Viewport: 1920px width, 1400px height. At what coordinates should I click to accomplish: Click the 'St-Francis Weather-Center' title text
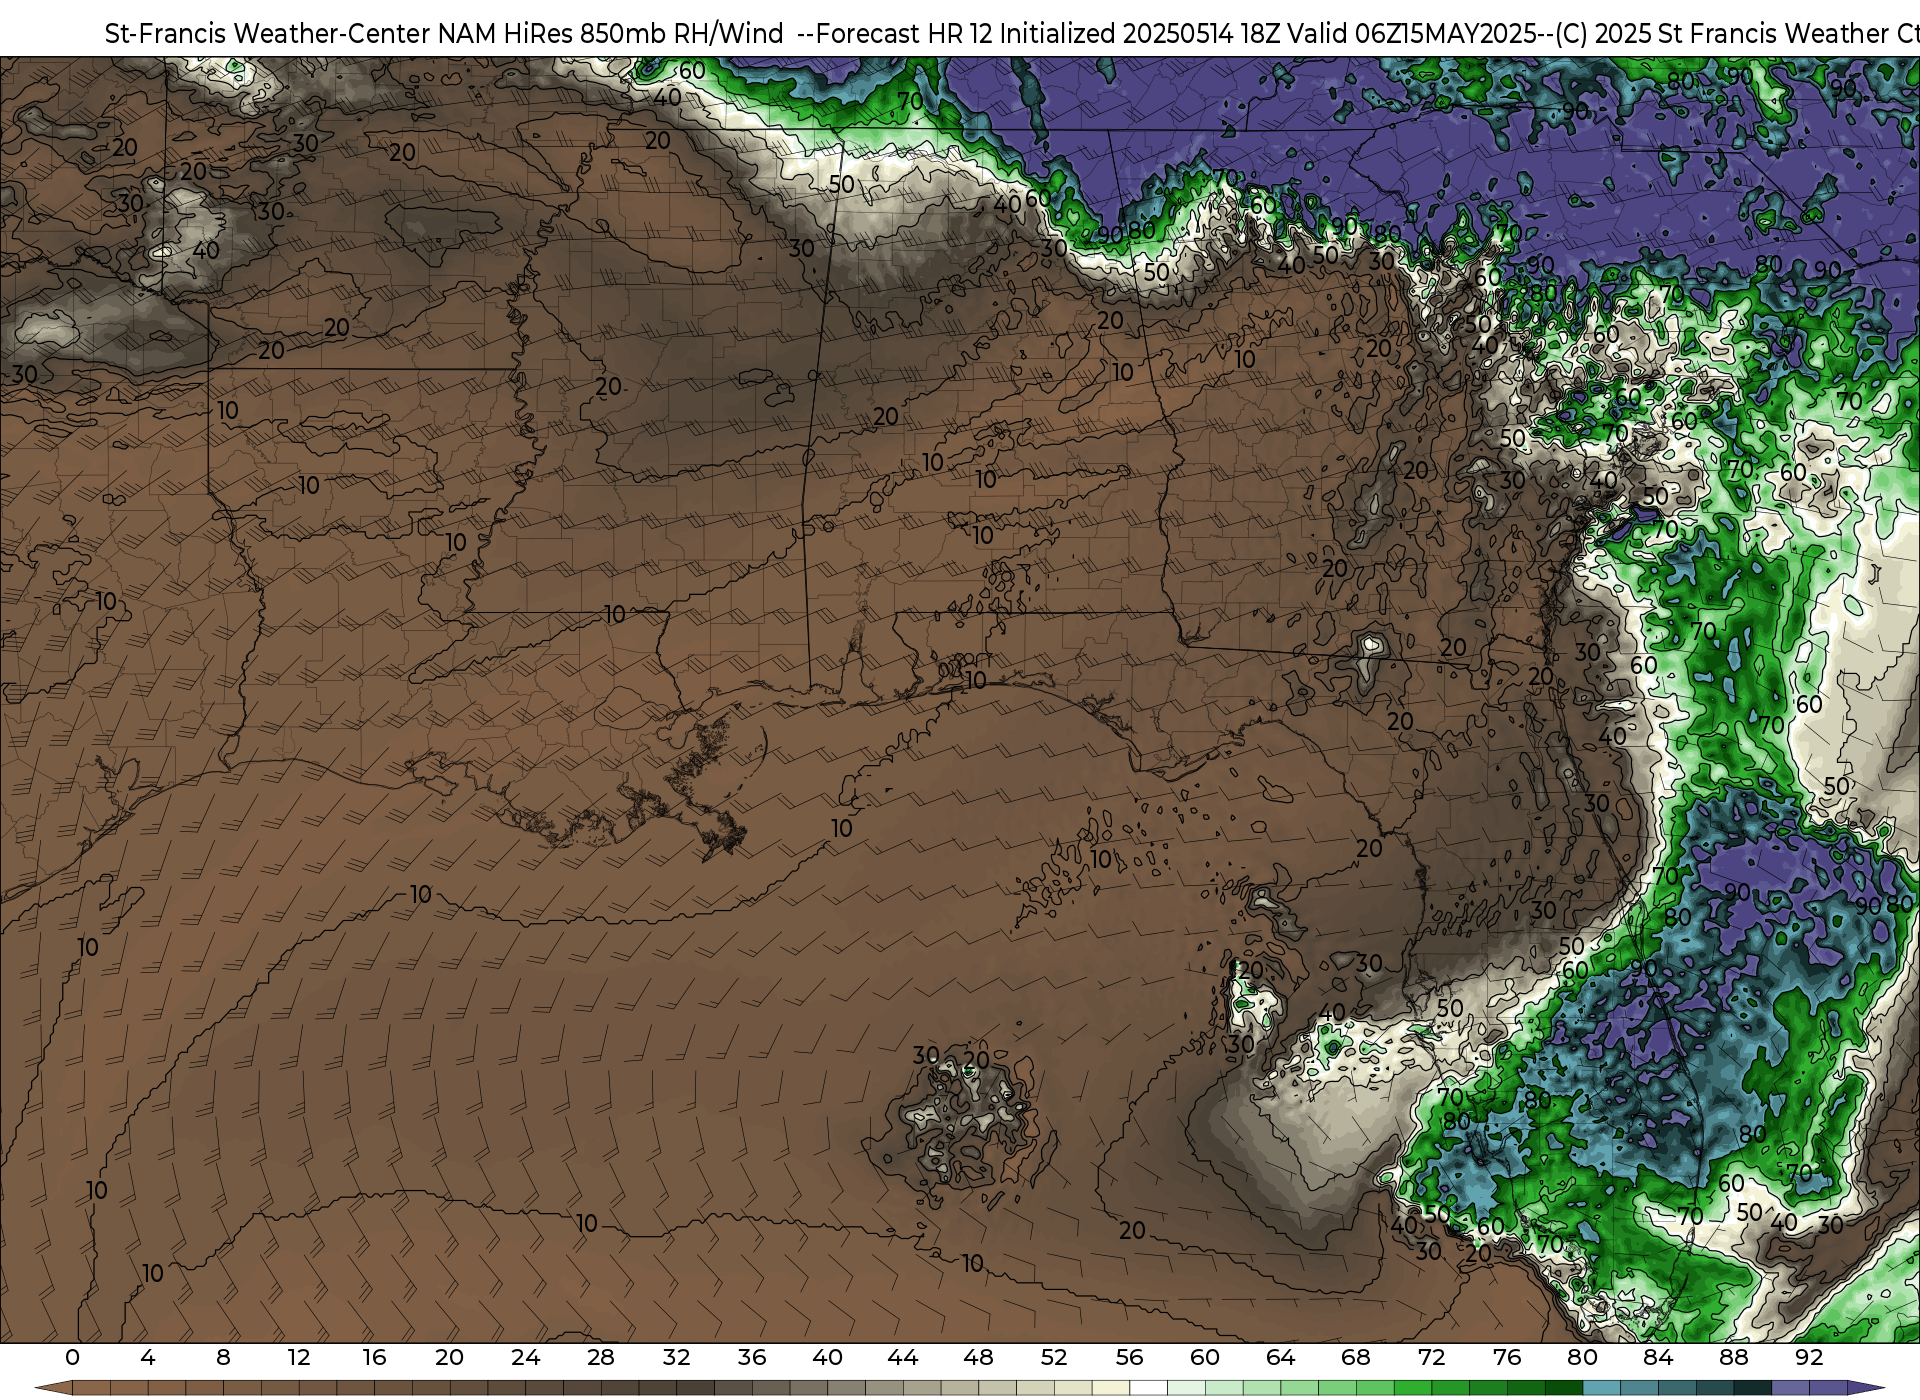click(268, 34)
